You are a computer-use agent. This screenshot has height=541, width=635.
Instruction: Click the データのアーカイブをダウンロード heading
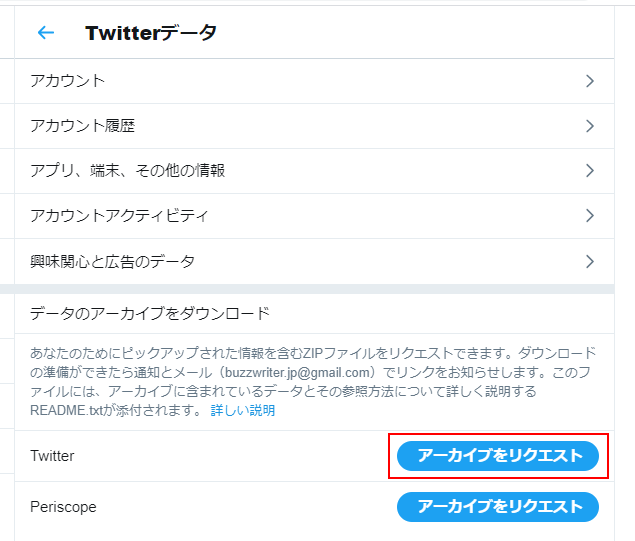[x=150, y=313]
